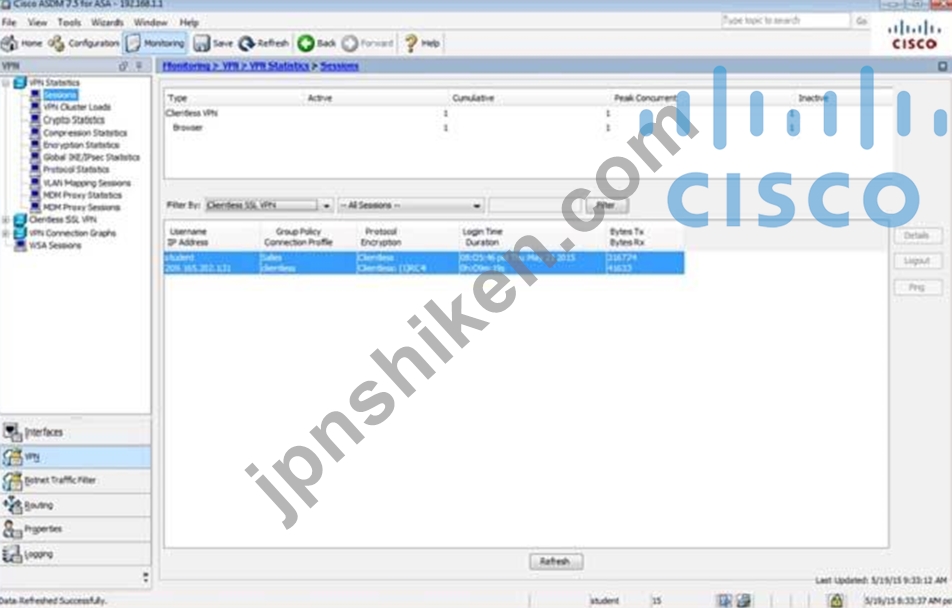The height and width of the screenshot is (608, 952).
Task: Collapse the VPN Statistics tree node
Action: coord(5,83)
